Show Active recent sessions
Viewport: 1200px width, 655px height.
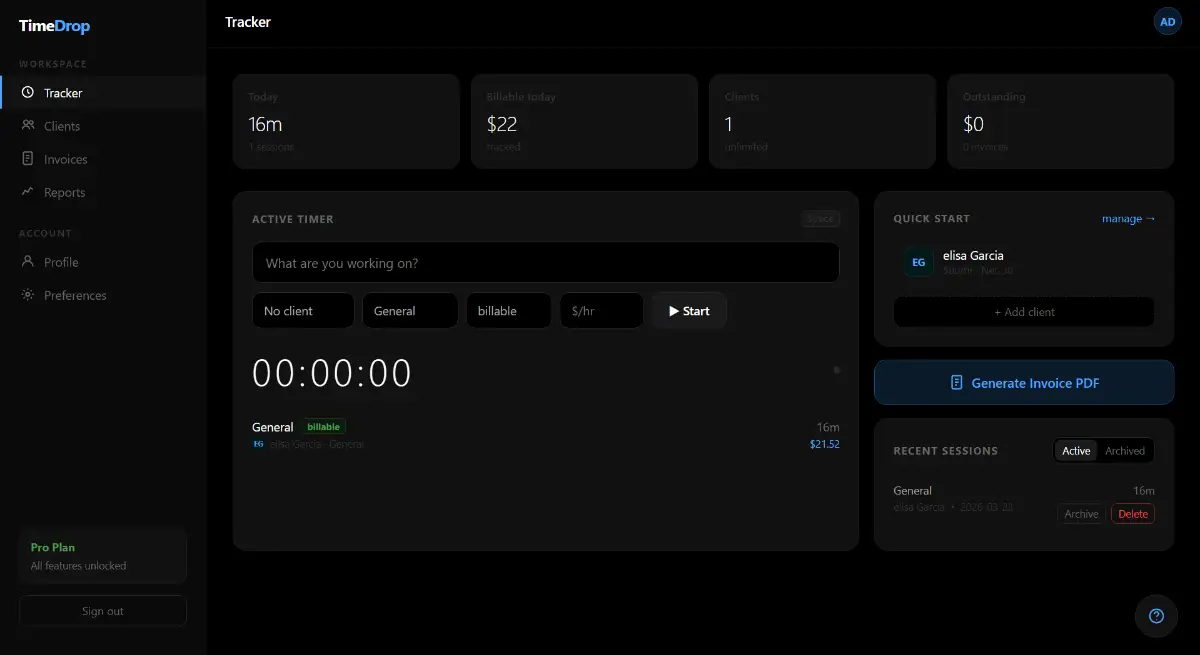tap(1076, 451)
